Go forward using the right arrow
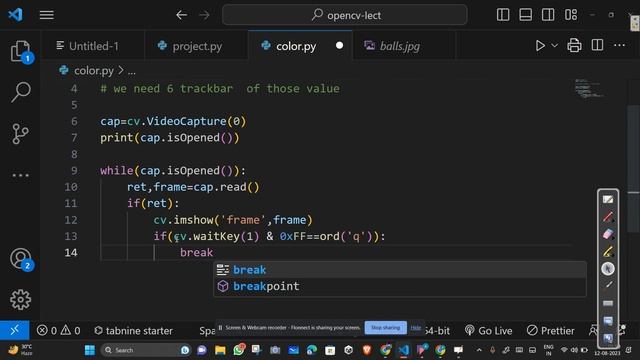This screenshot has width=640, height=360. tap(204, 15)
